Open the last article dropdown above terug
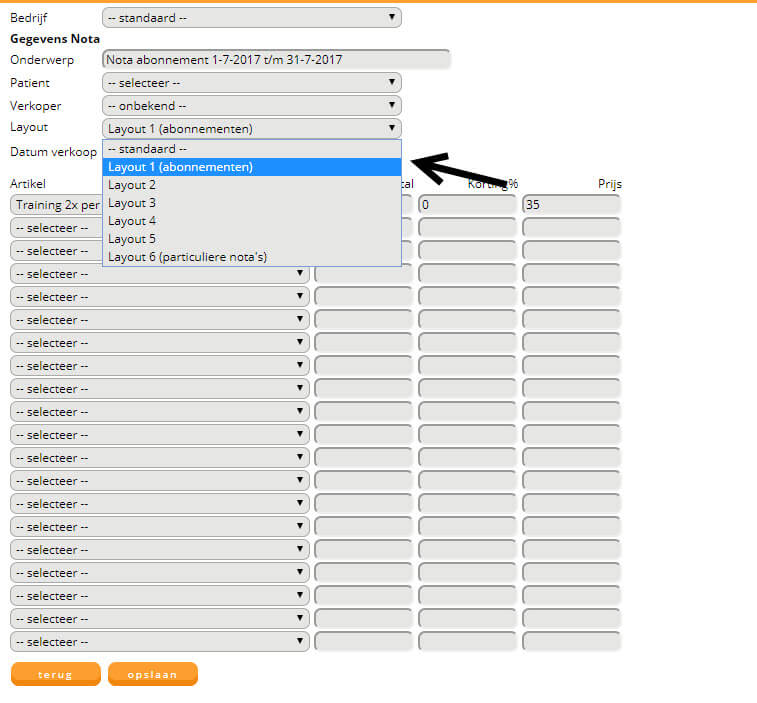This screenshot has height=703, width=757. pyautogui.click(x=160, y=642)
